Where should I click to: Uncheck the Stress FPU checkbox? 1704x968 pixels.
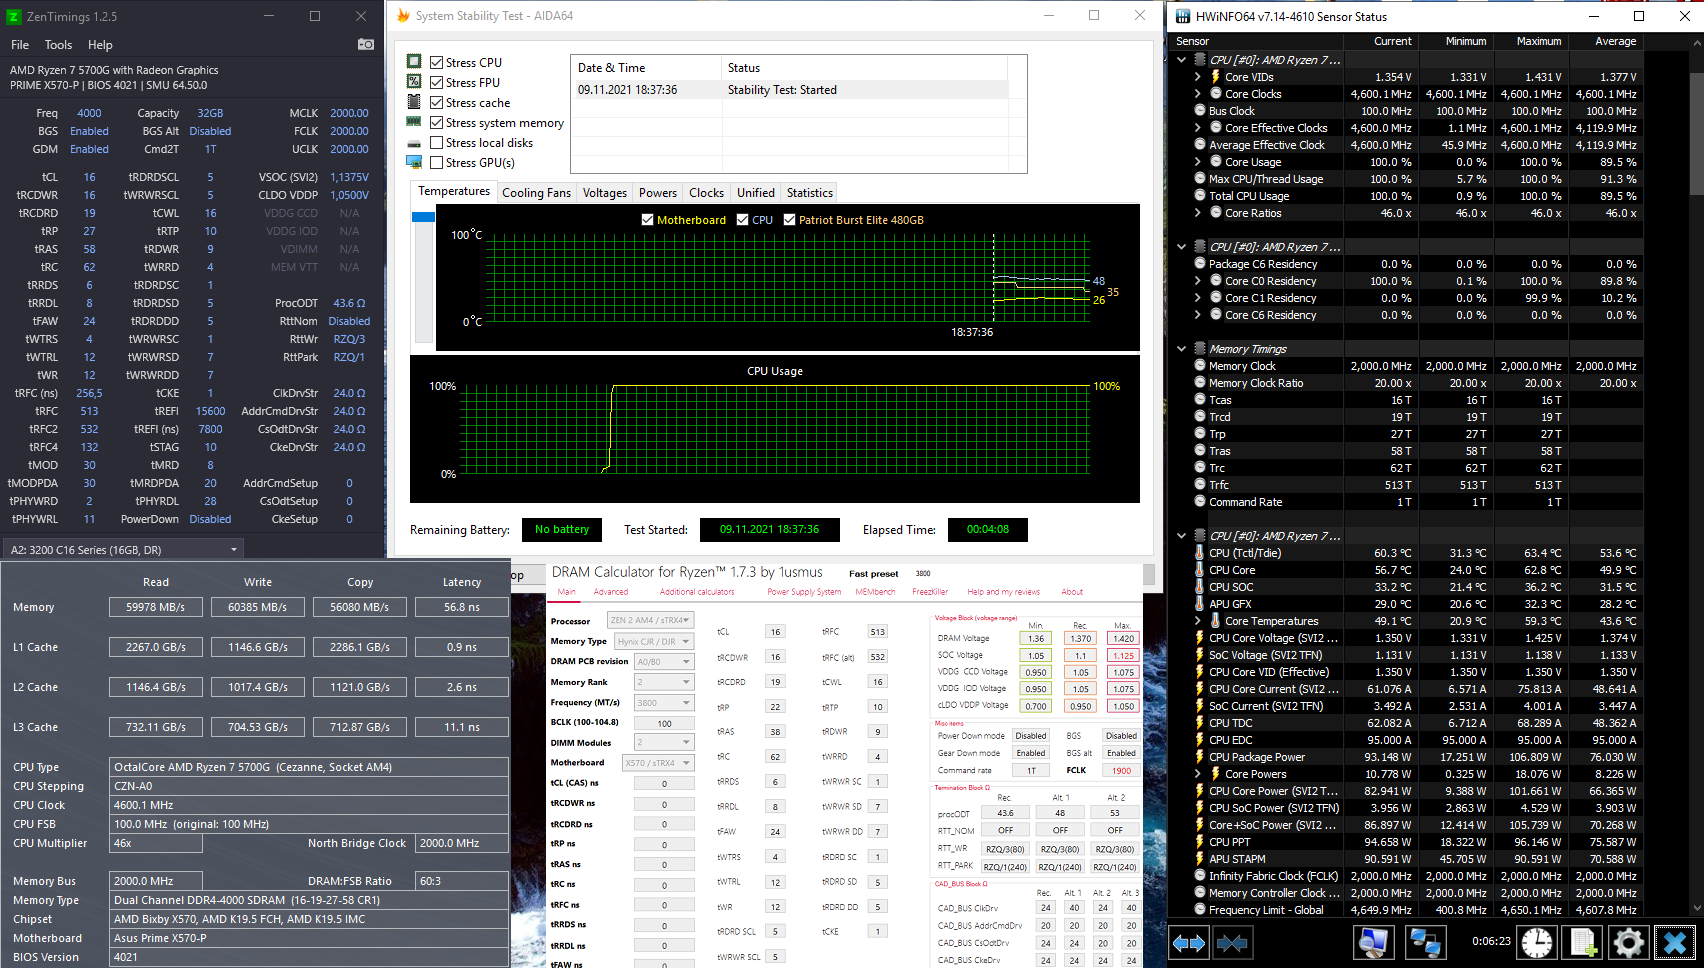[437, 82]
